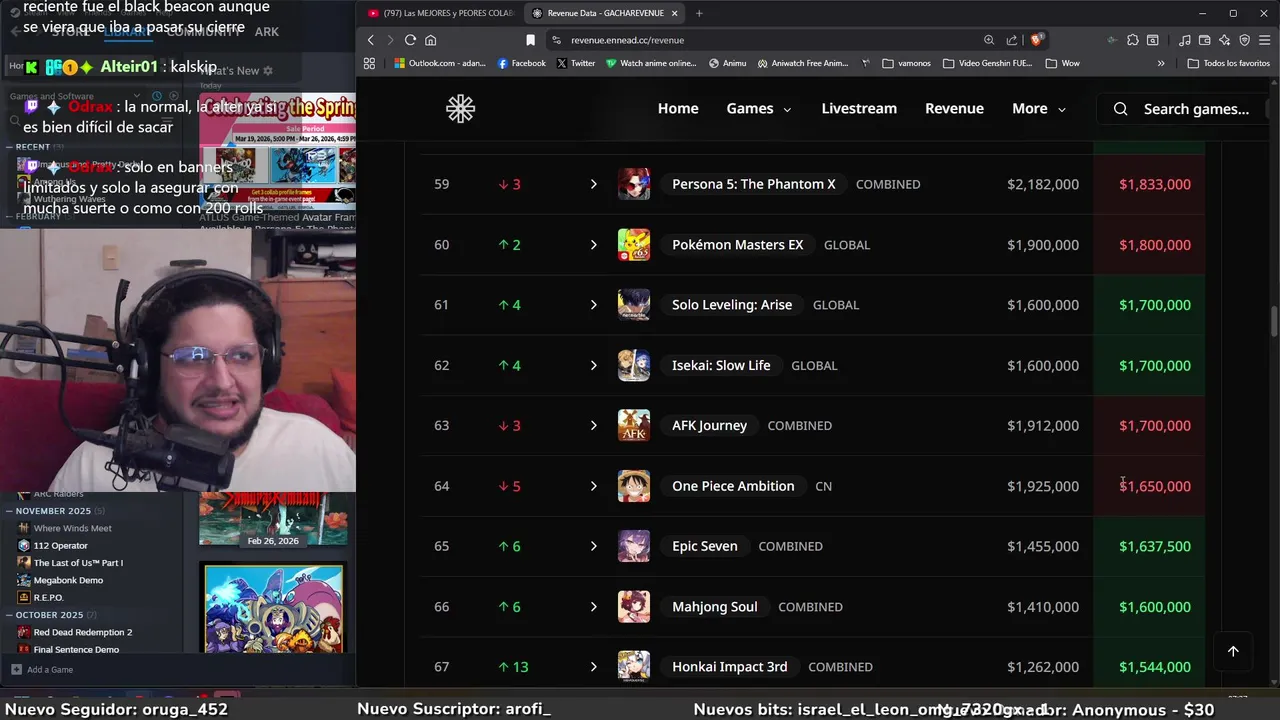Click the Isekai: Slow Life game icon
Screen dimensions: 1280x720
[x=634, y=365]
